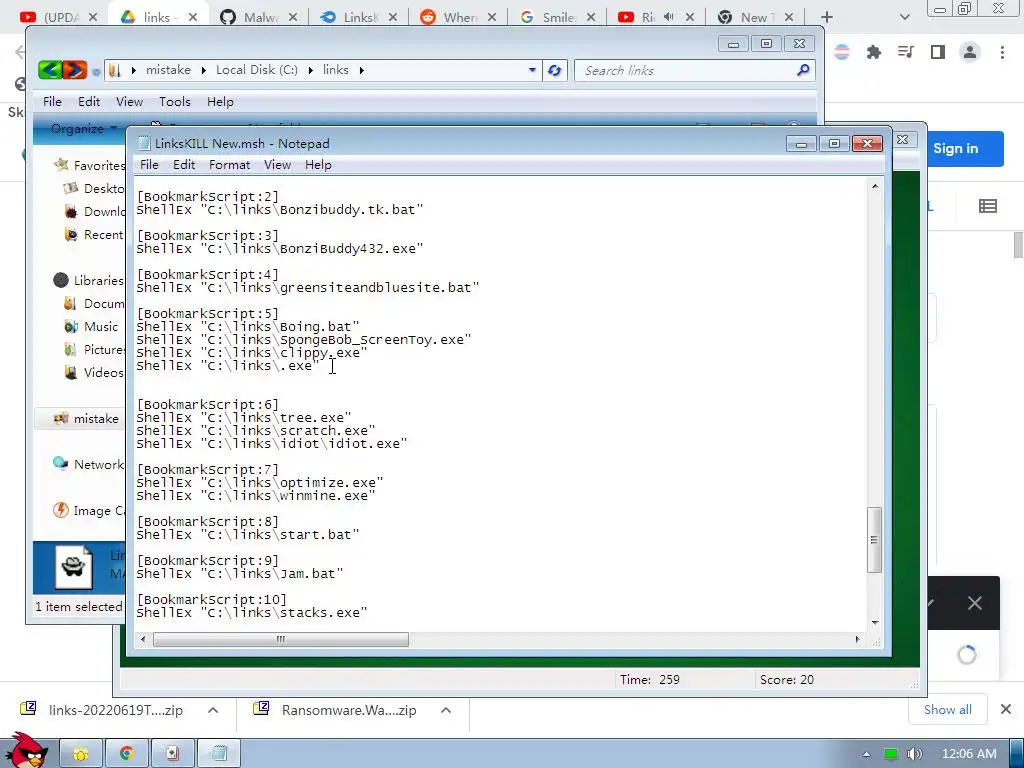Click the '[BookmarkScript:5]' line in Notepad
Image resolution: width=1024 pixels, height=768 pixels.
click(x=208, y=313)
